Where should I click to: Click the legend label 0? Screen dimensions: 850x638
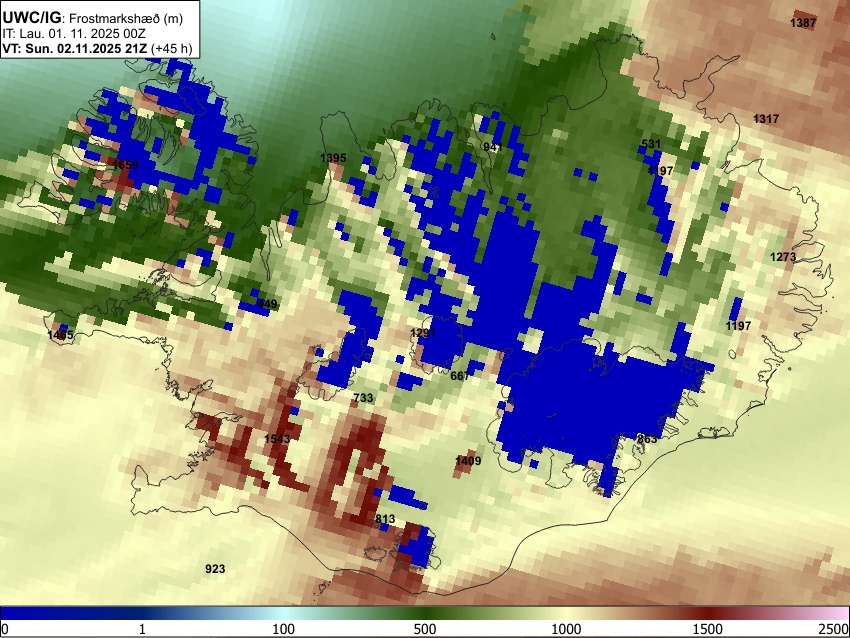[5, 629]
